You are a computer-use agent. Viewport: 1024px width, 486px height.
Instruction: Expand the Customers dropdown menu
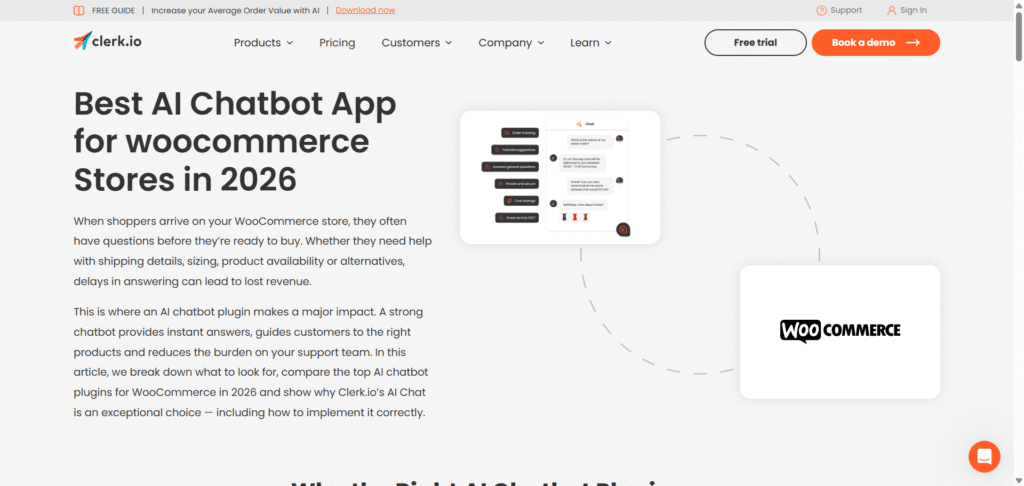click(417, 42)
